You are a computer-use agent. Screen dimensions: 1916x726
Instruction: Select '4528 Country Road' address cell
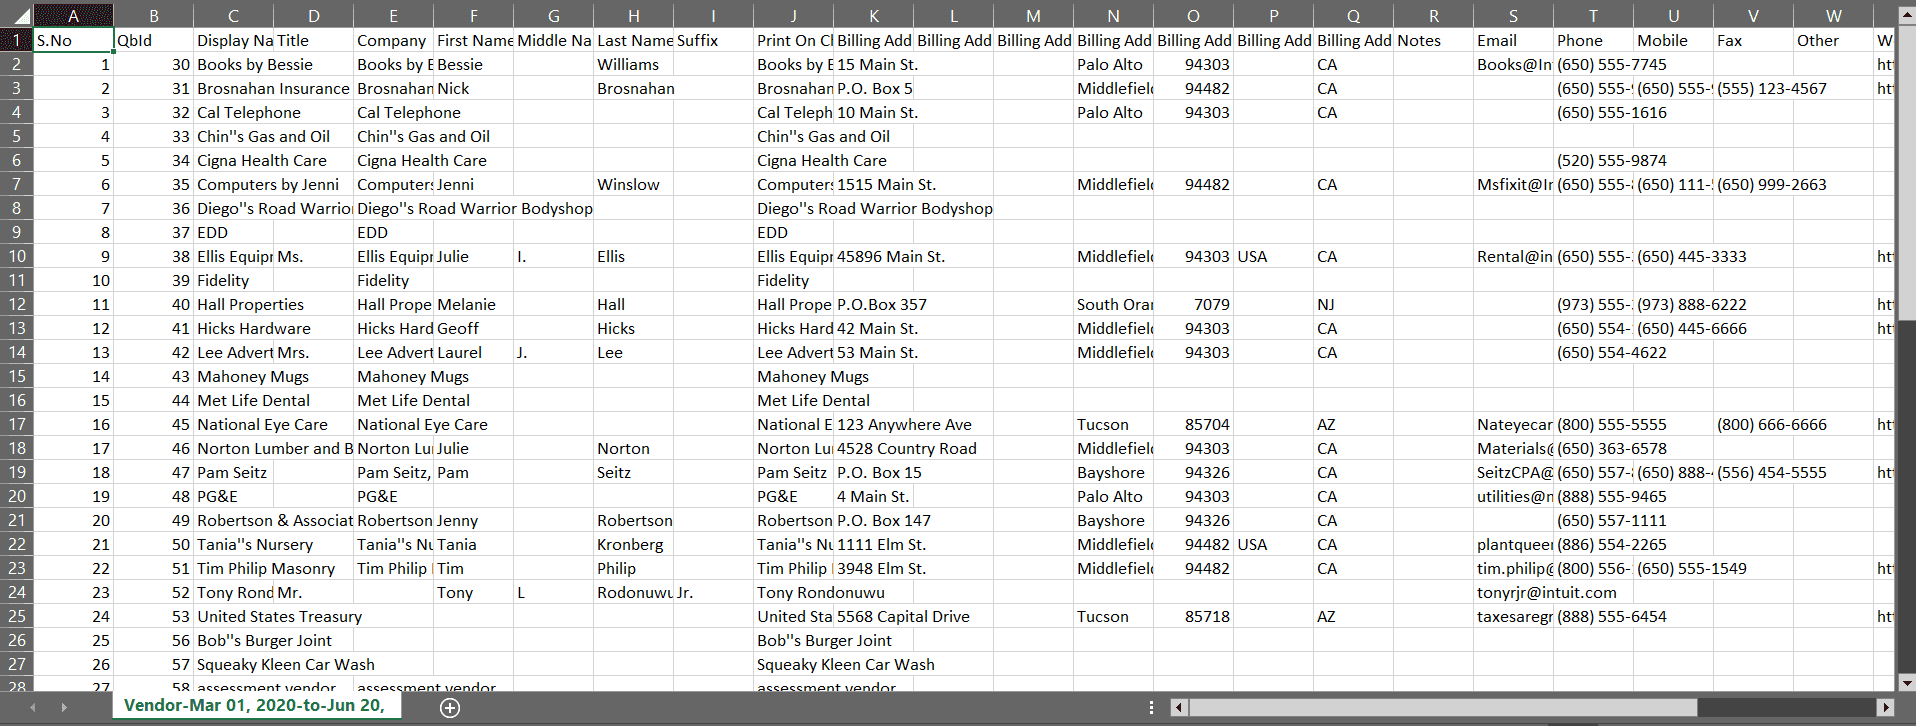(873, 448)
